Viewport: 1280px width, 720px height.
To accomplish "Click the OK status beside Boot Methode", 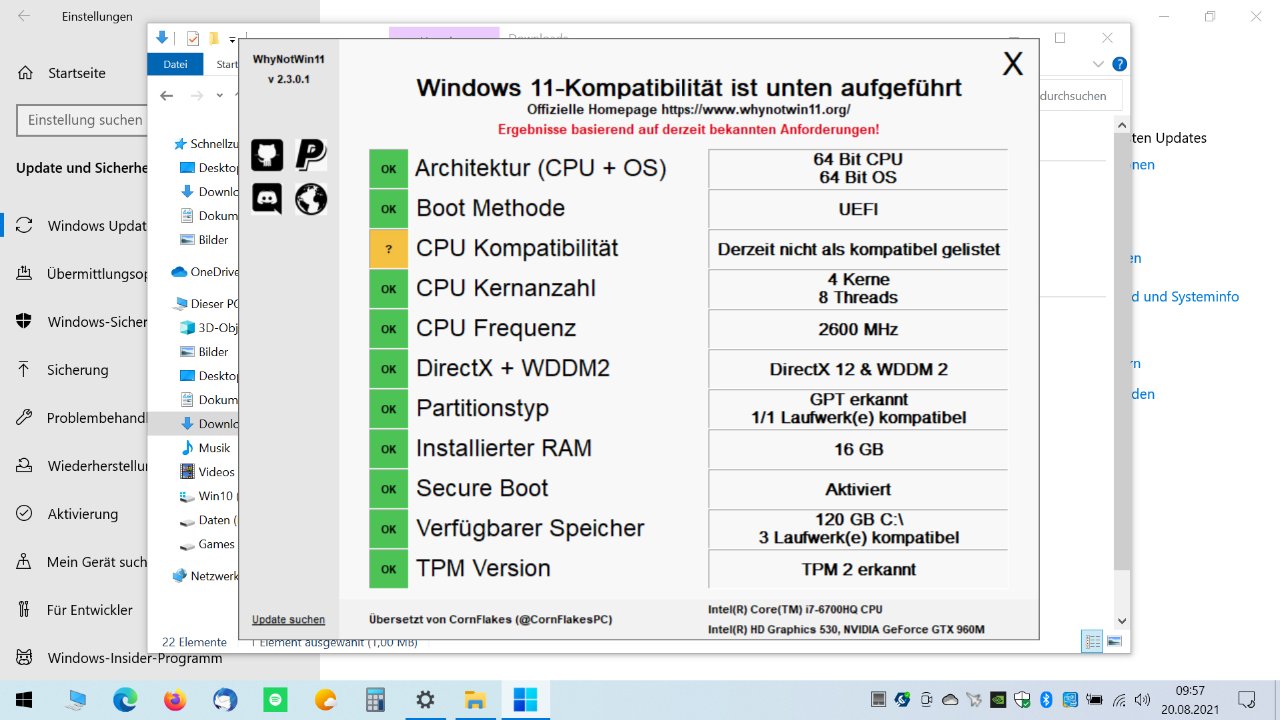I will click(x=389, y=209).
